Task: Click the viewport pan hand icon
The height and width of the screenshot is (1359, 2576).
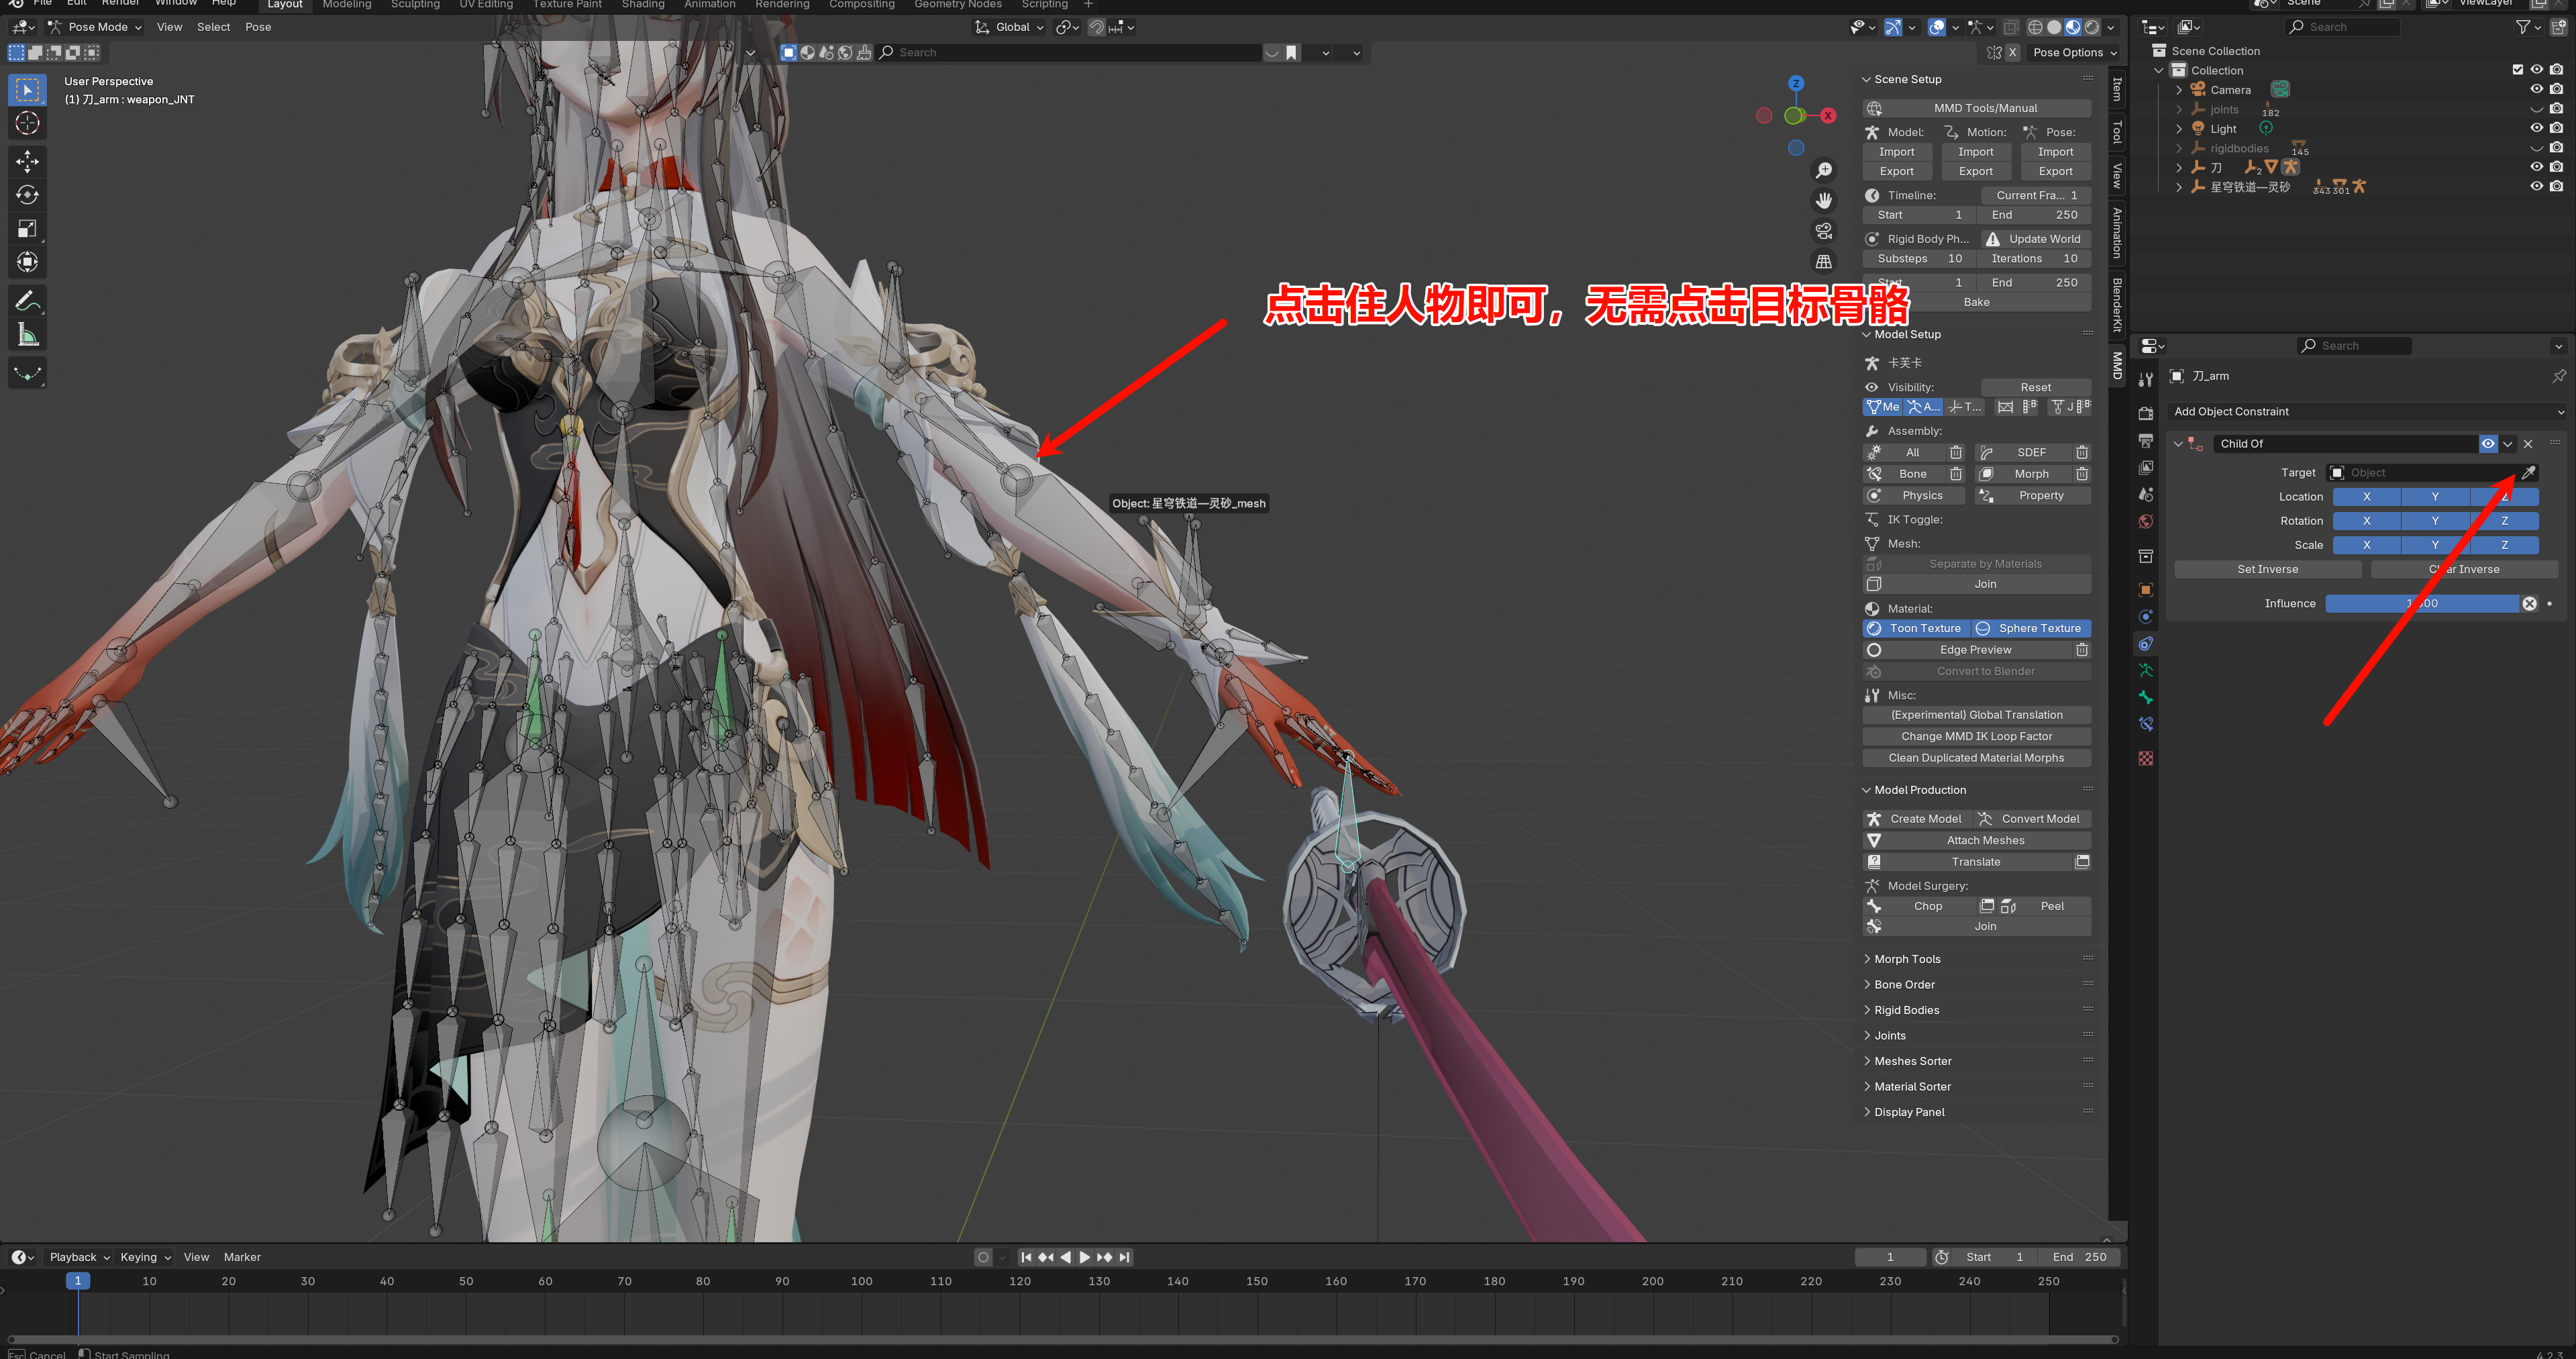Action: pyautogui.click(x=1824, y=201)
